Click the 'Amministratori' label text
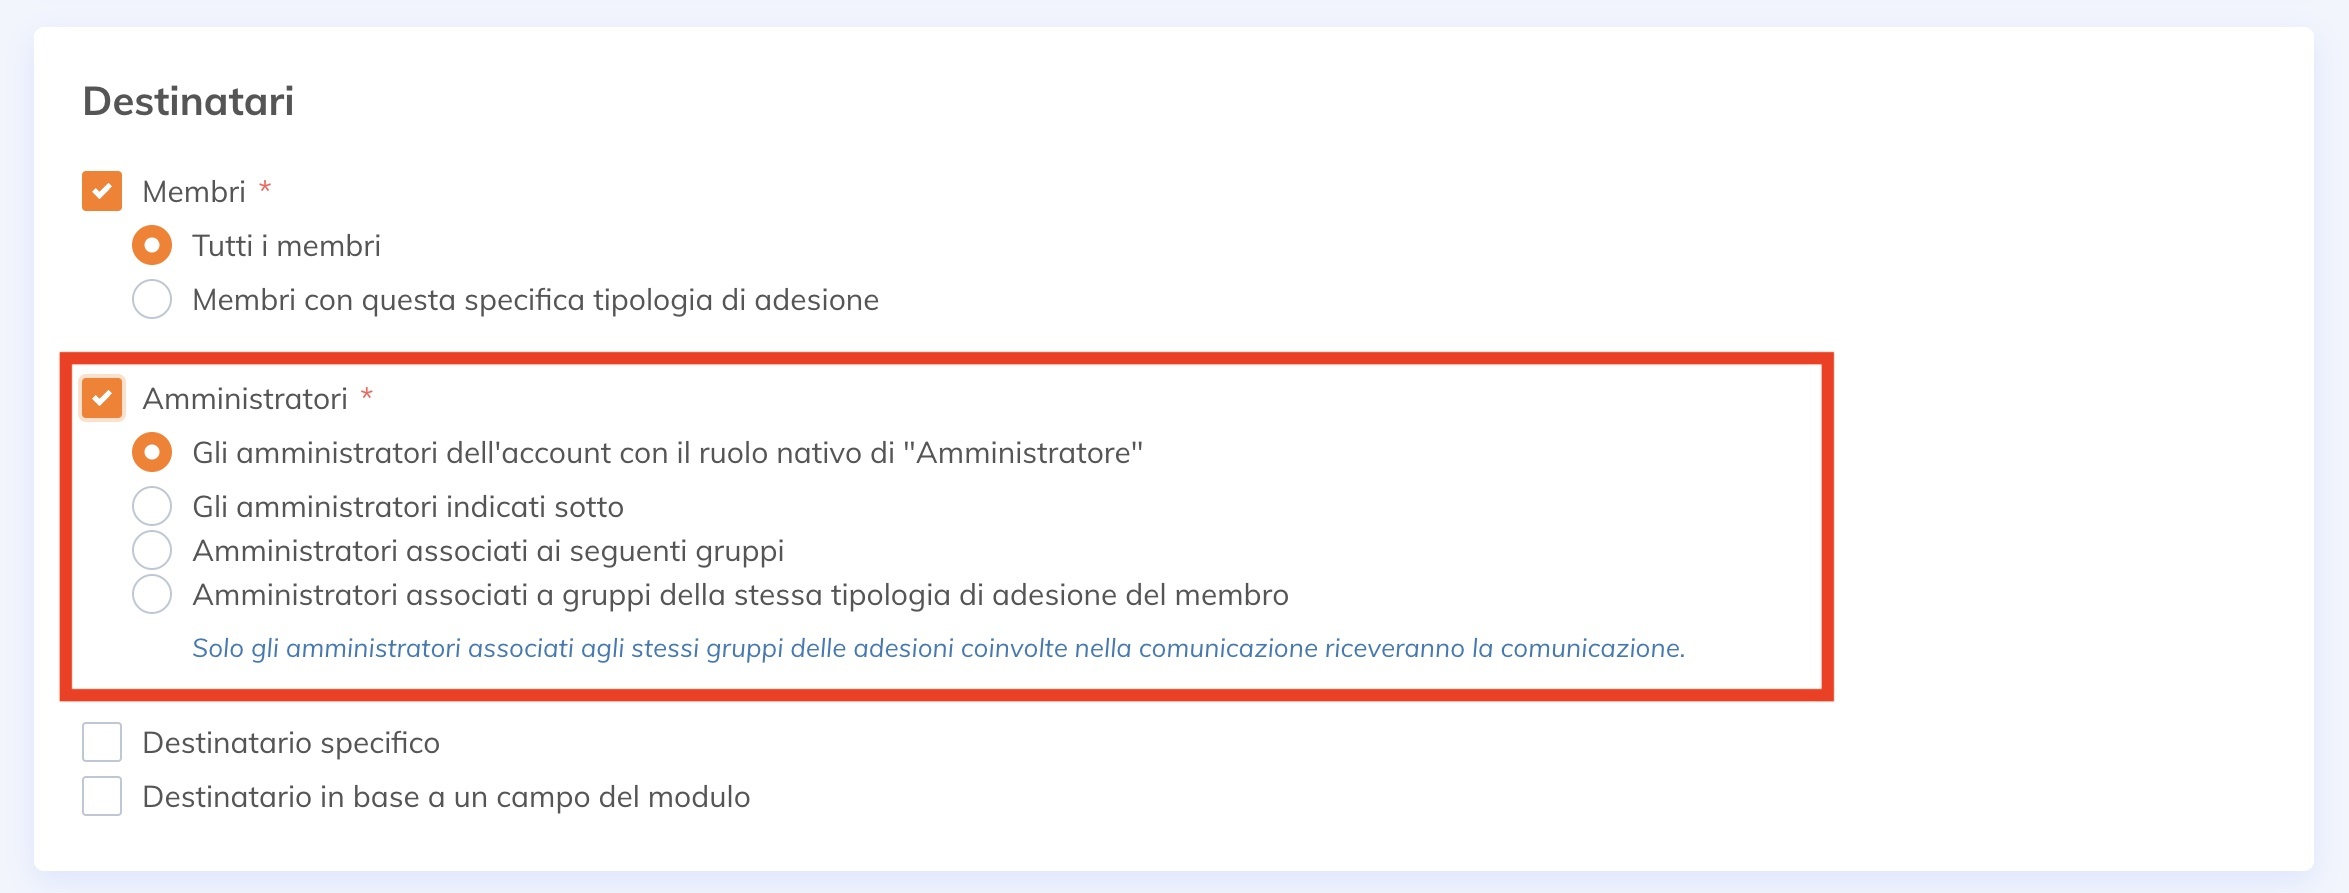This screenshot has width=2349, height=893. point(245,398)
